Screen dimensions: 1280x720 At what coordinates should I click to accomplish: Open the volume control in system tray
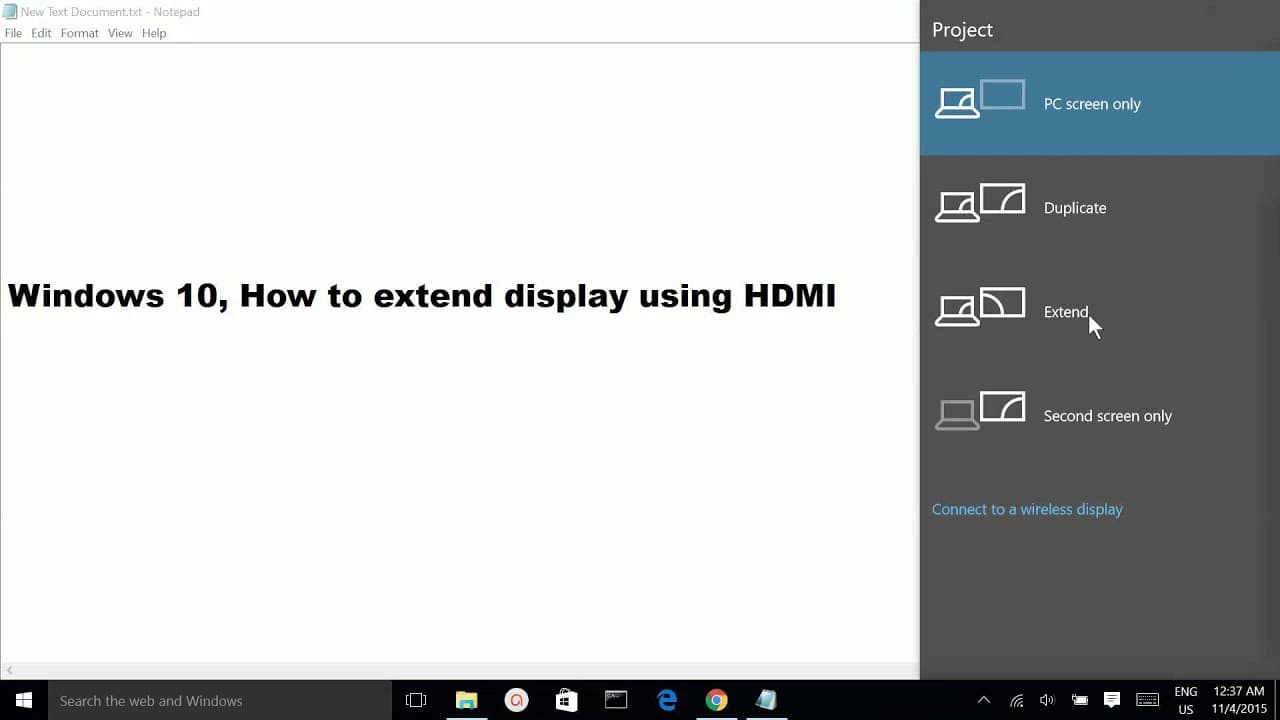coord(1047,700)
